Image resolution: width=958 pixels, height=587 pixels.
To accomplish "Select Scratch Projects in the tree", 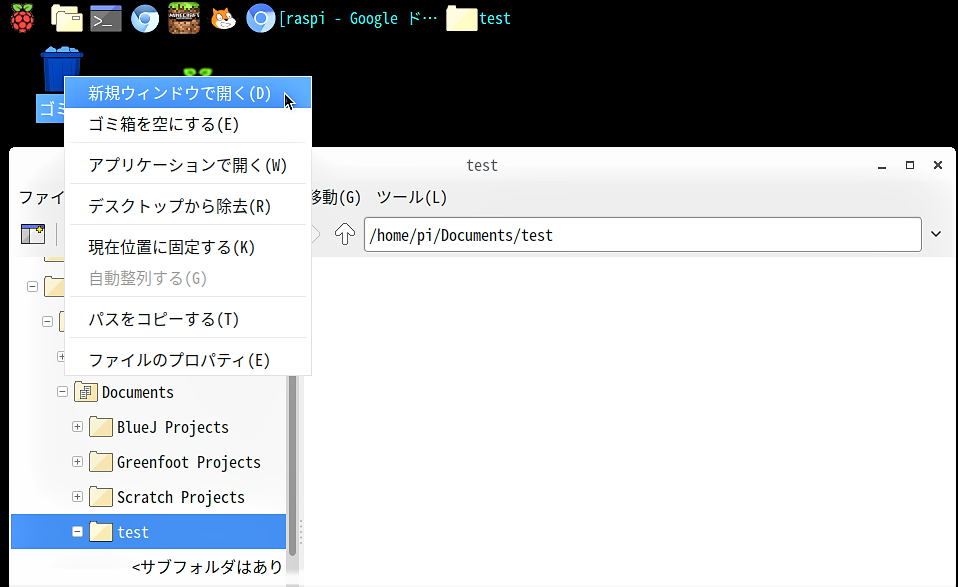I will pos(181,497).
